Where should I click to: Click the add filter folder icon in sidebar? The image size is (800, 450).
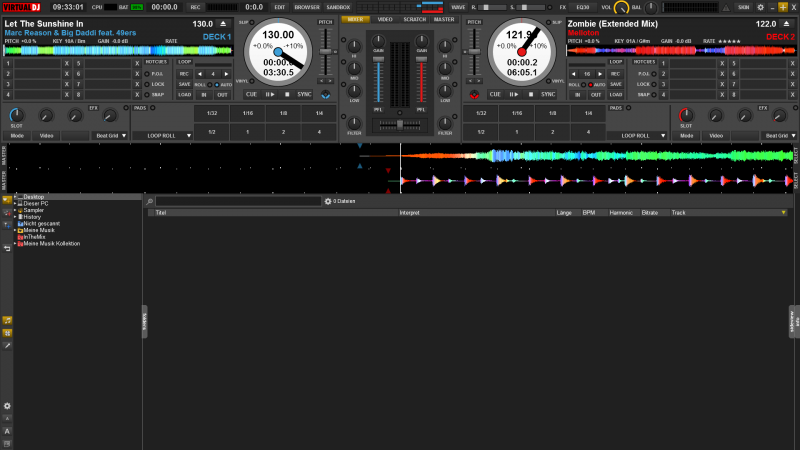point(7,212)
